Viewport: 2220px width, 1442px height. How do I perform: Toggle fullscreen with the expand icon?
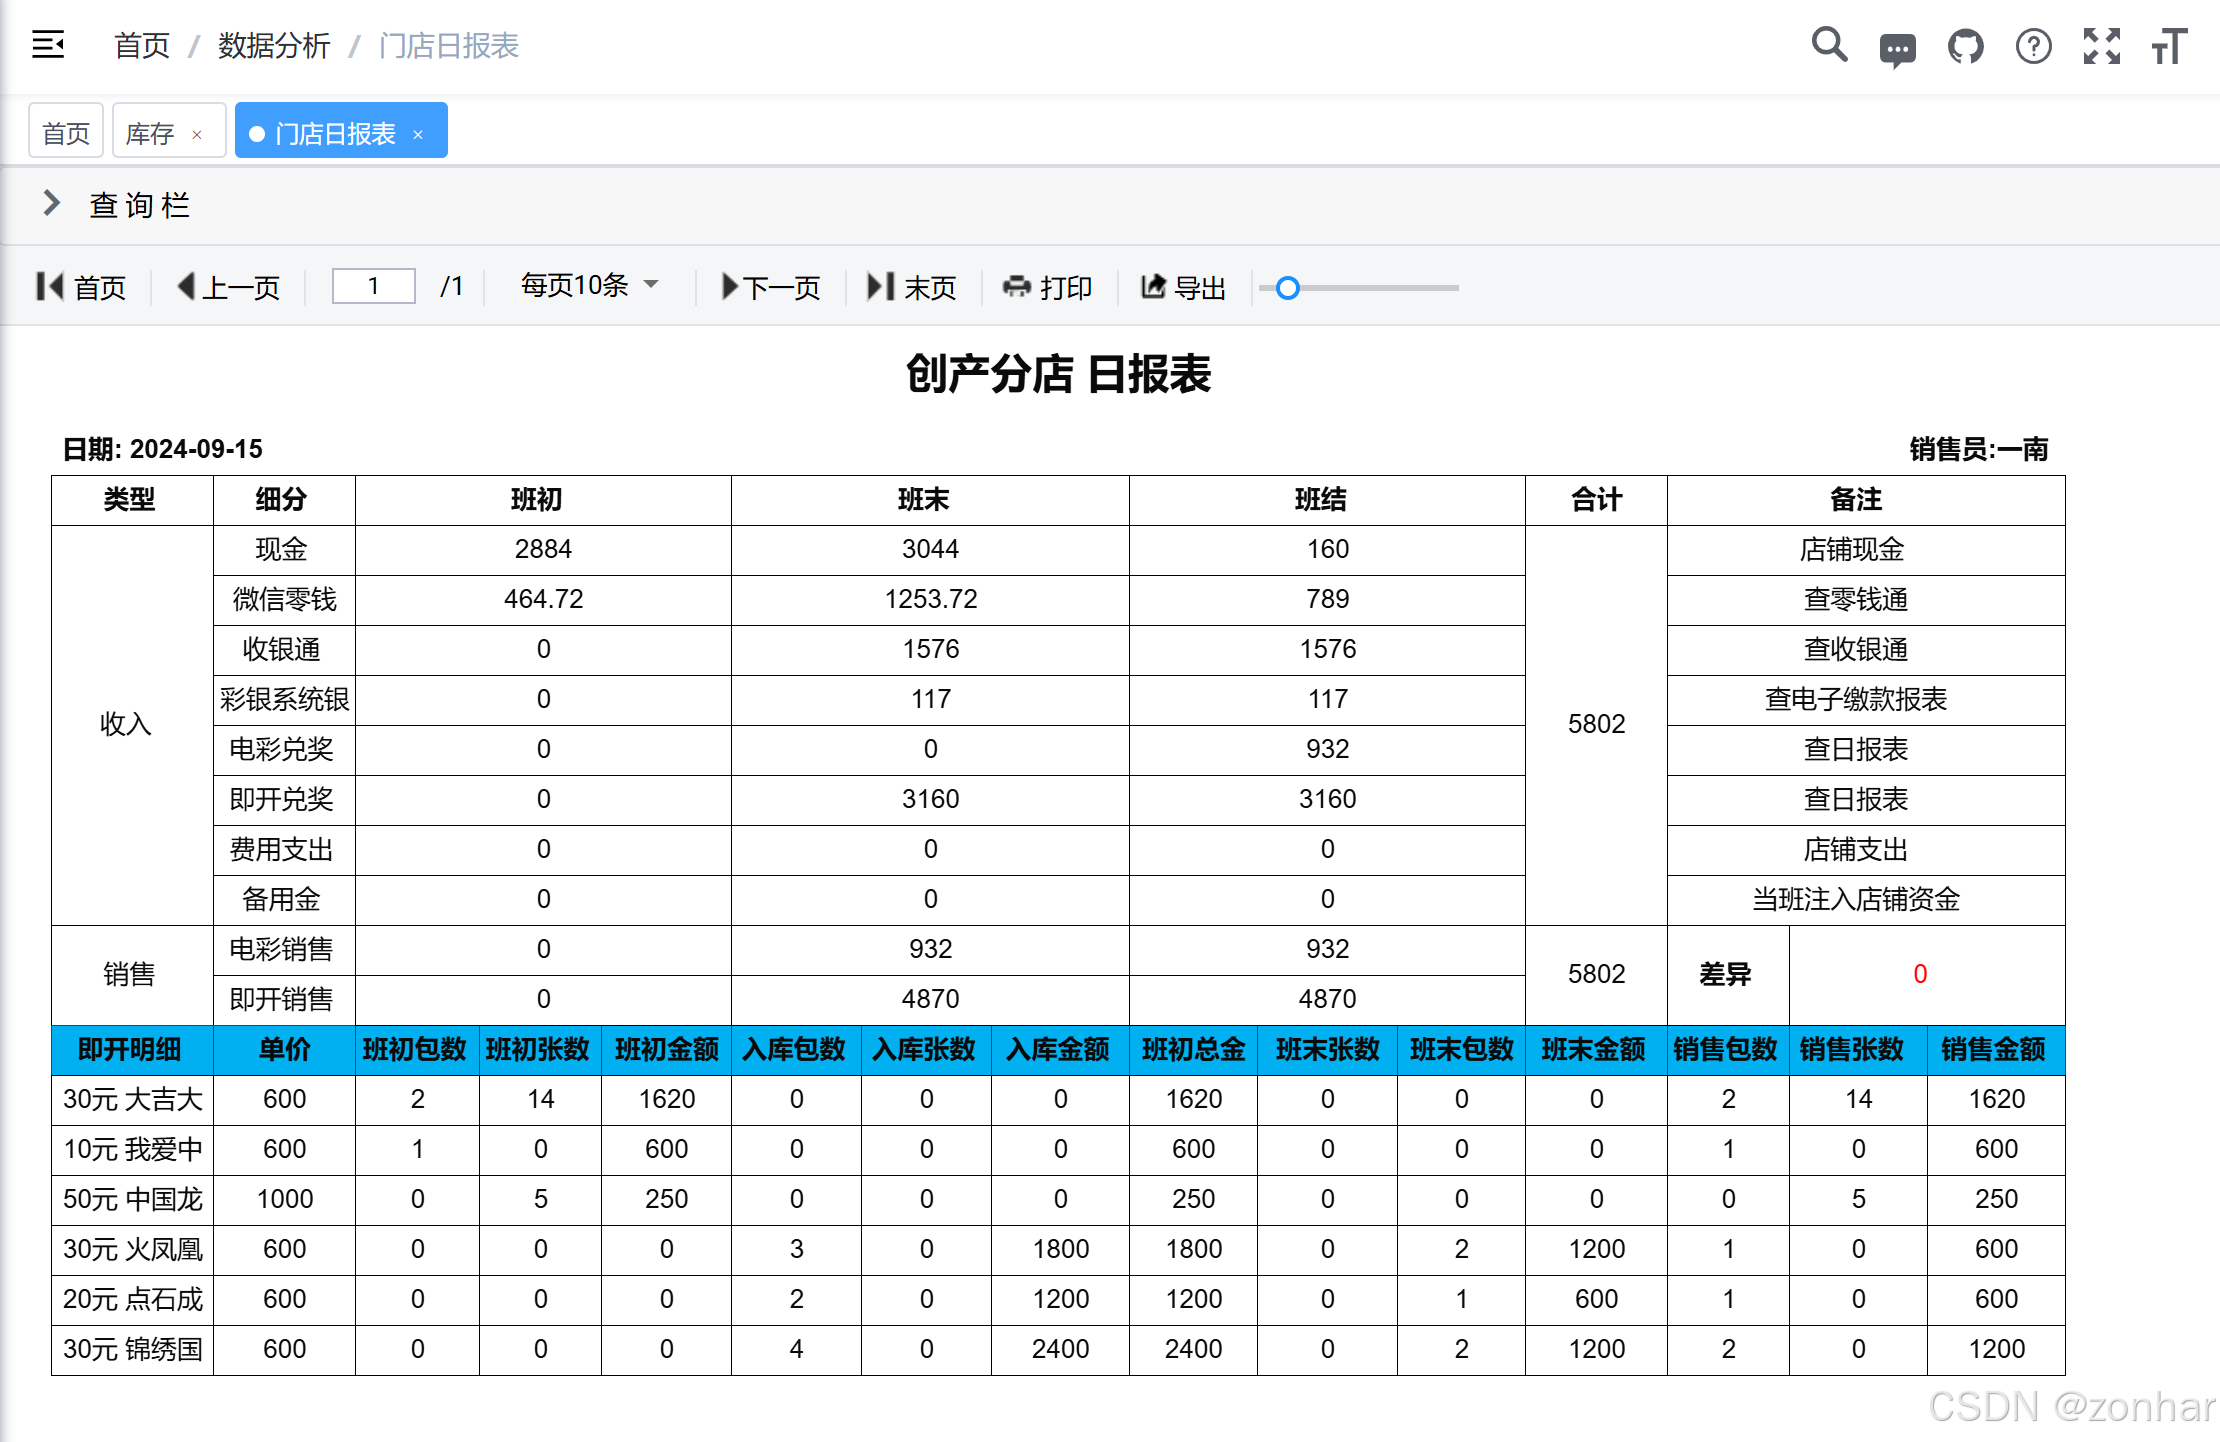2101,47
